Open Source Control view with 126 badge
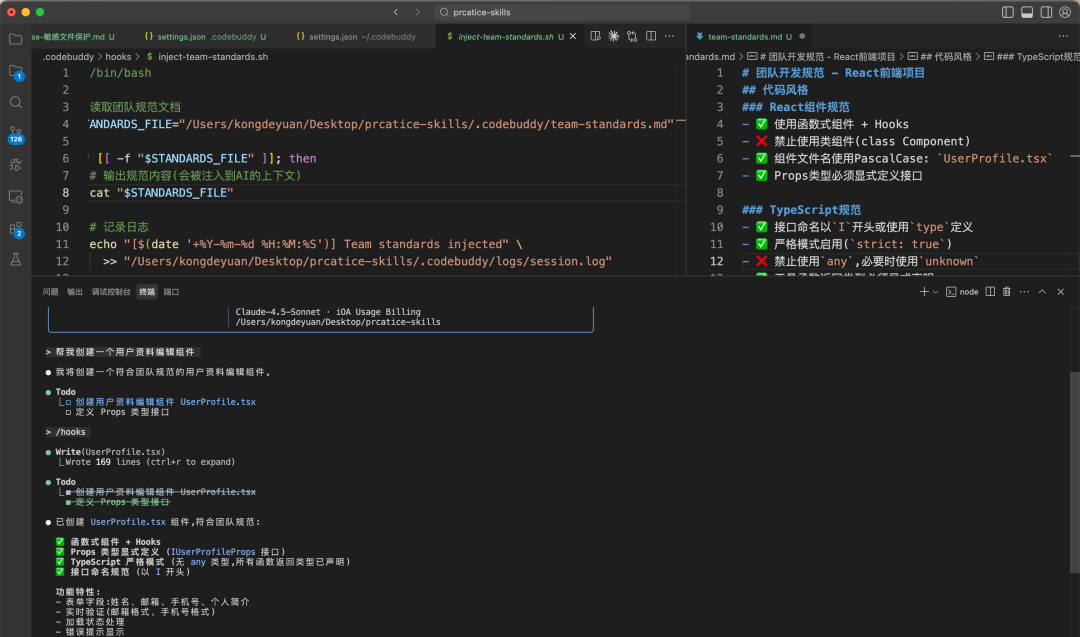The width and height of the screenshot is (1080, 637). click(15, 134)
